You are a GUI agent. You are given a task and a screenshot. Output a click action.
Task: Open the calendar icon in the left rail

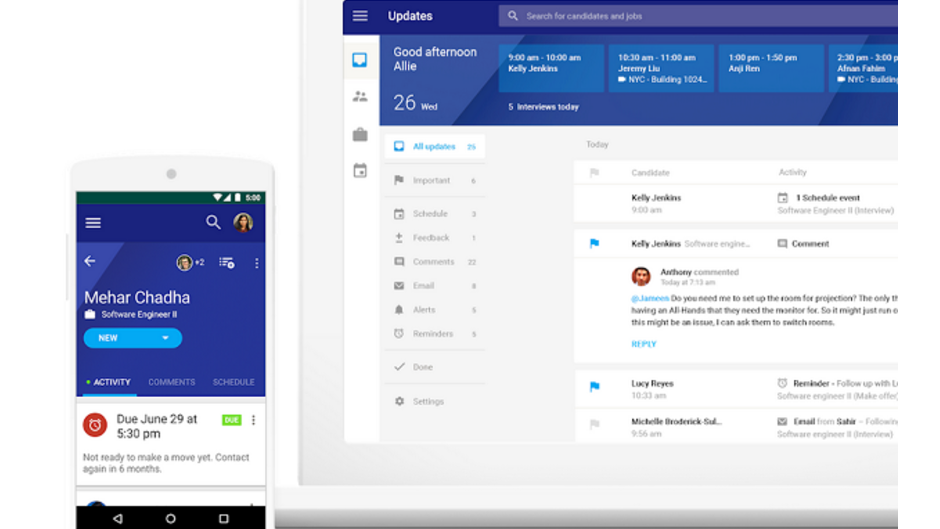coord(360,171)
